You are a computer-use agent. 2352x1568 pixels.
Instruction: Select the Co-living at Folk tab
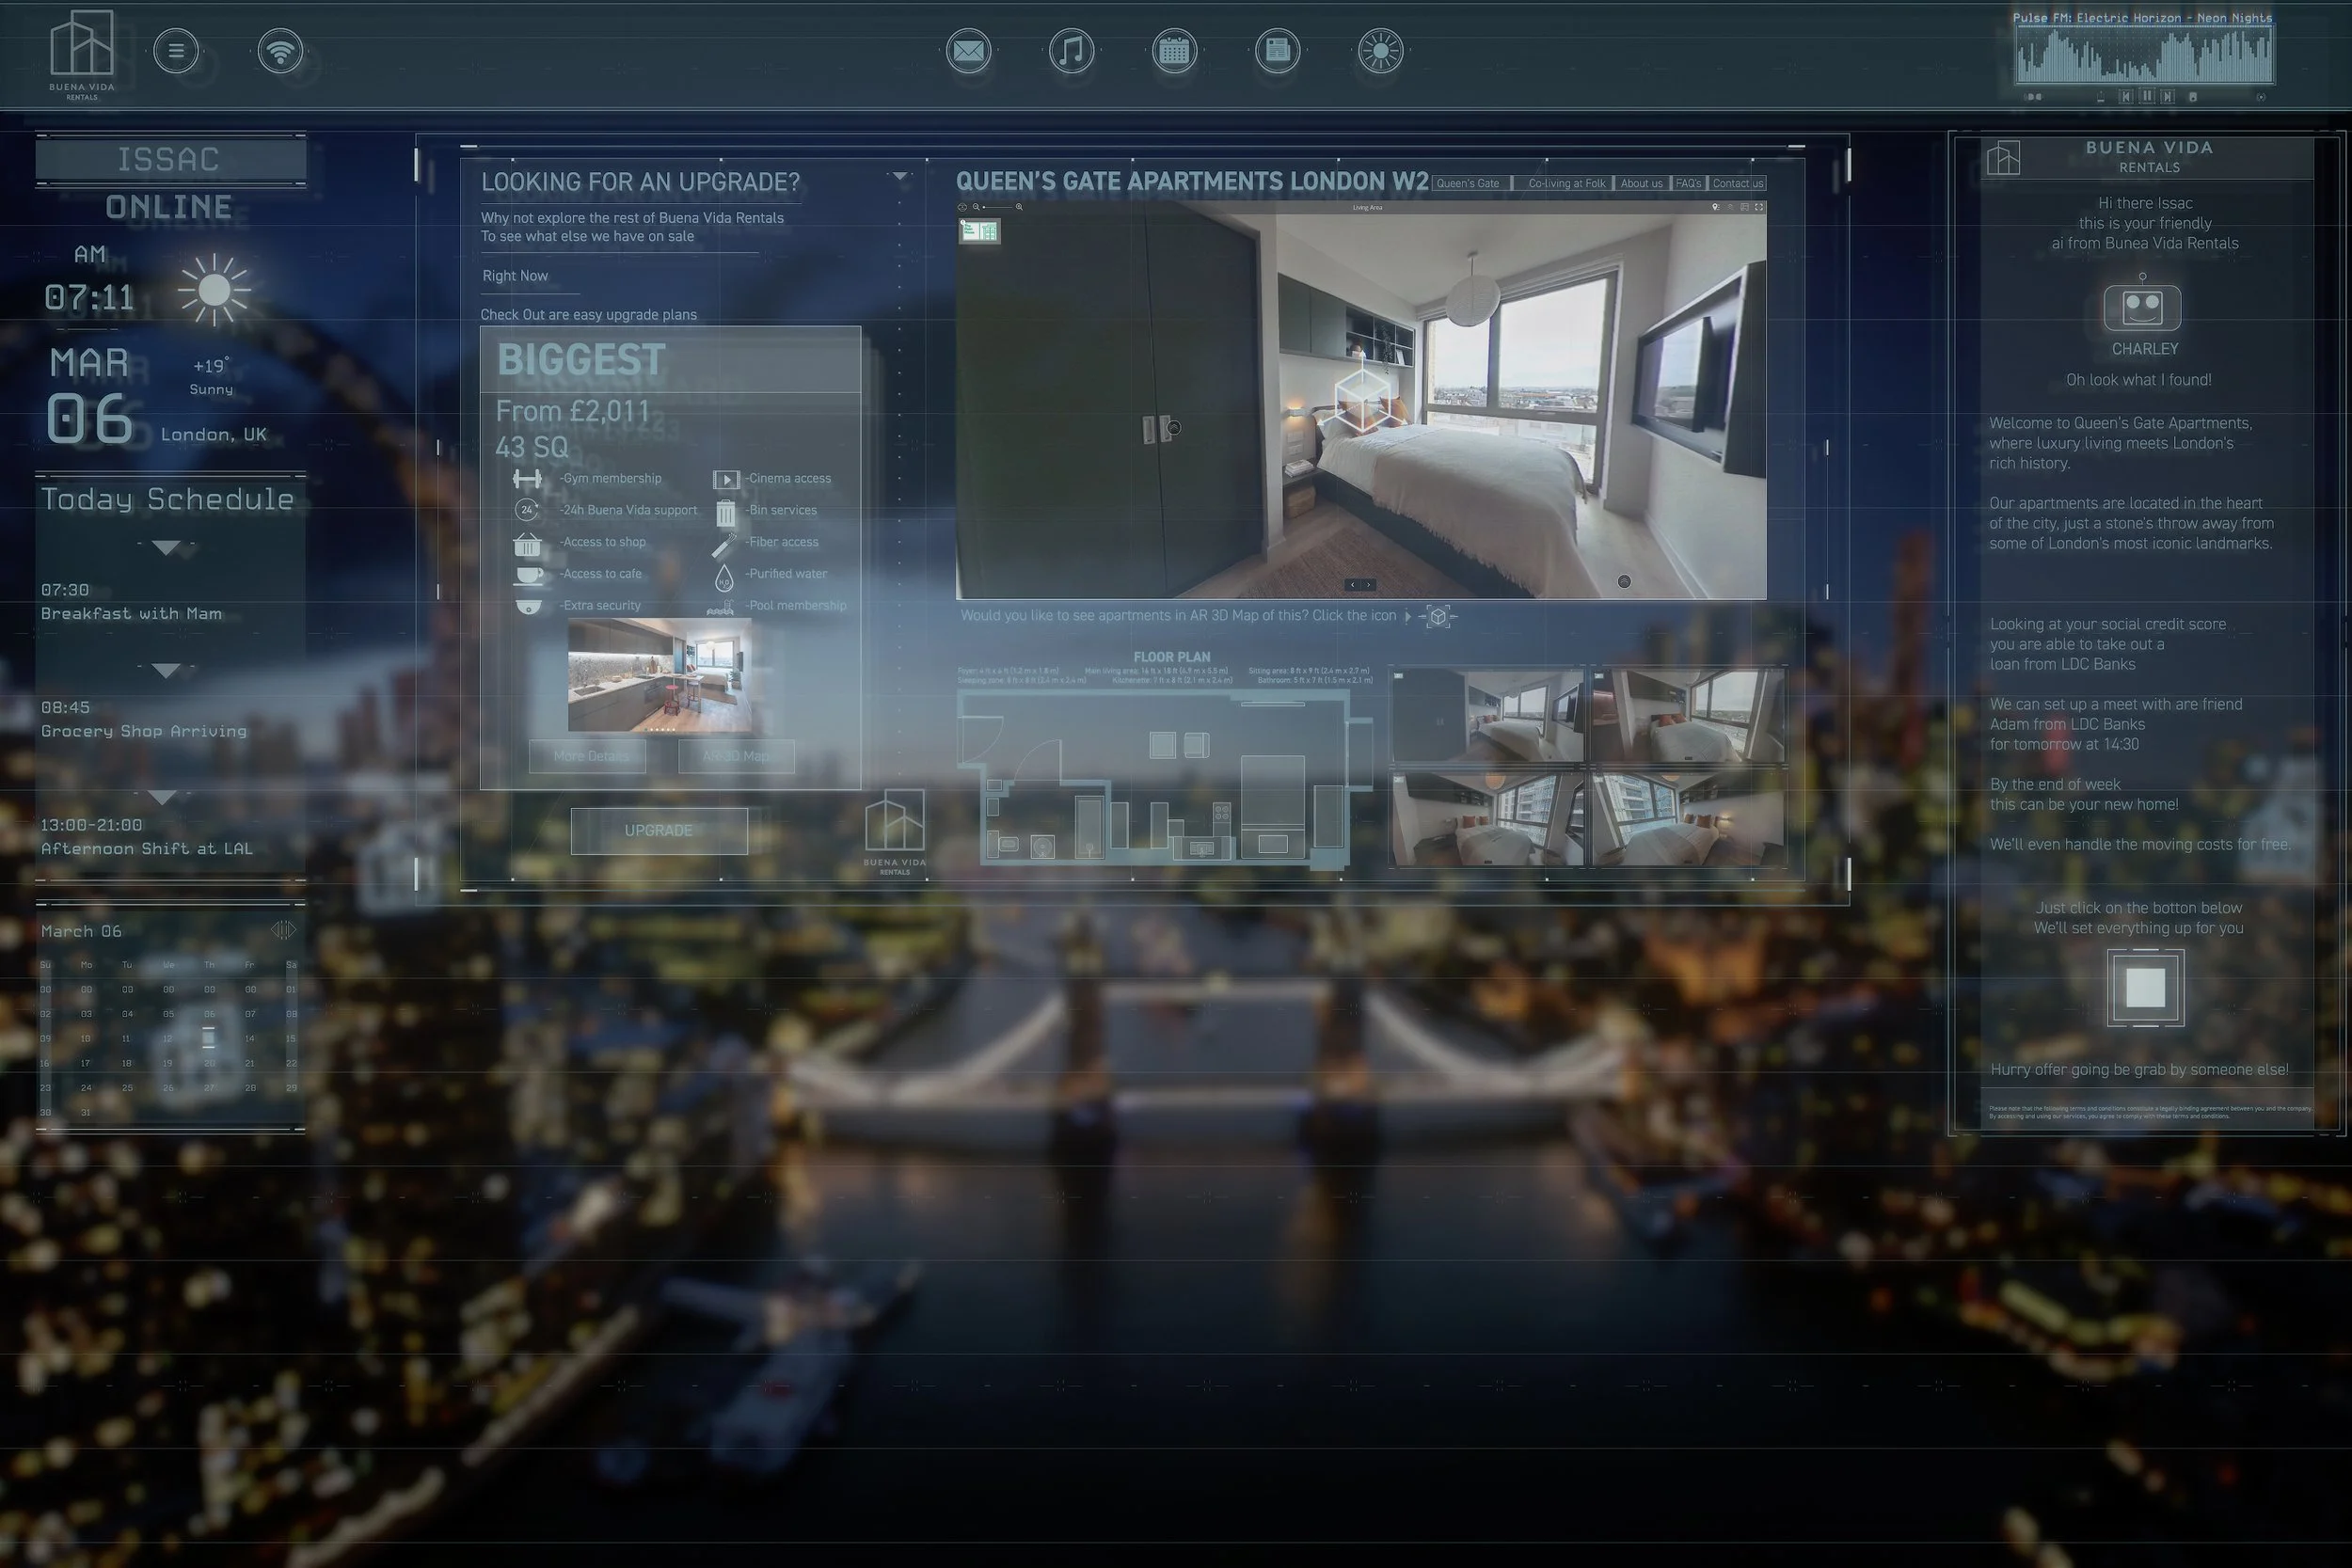click(x=1566, y=184)
